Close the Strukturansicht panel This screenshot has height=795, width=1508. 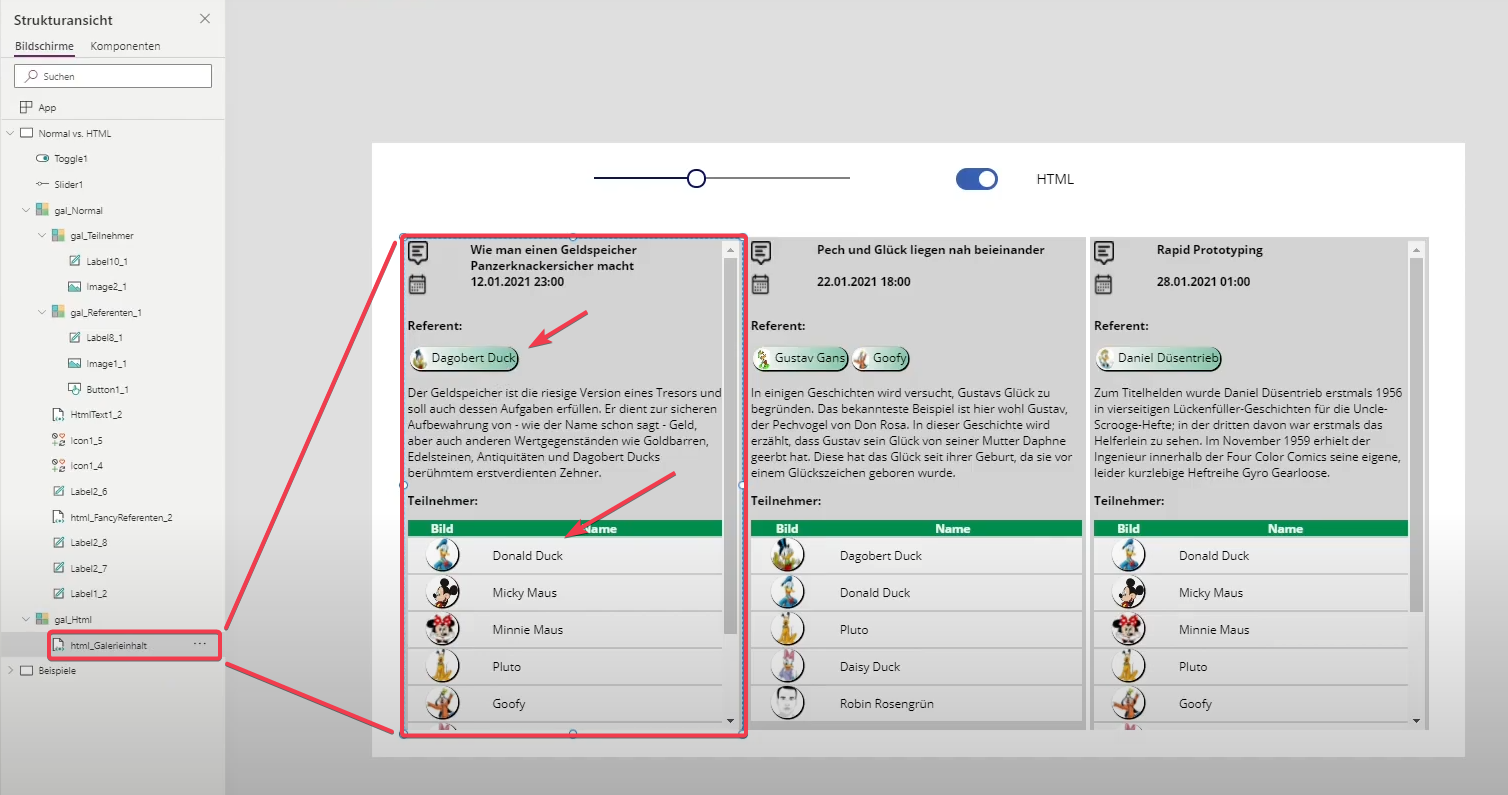[205, 19]
